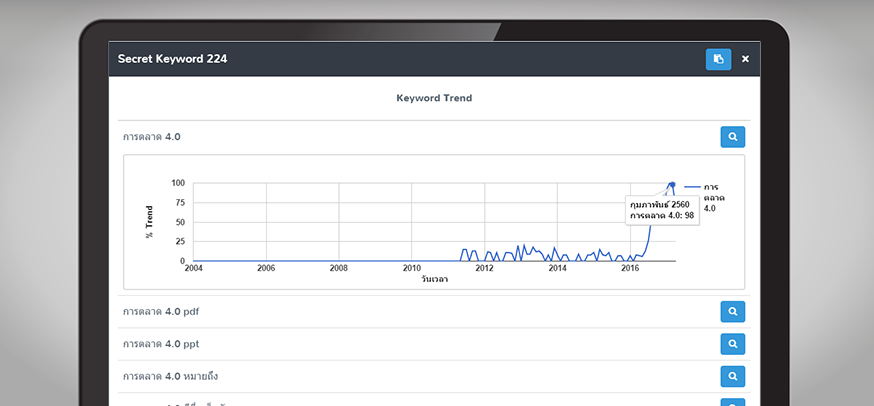Click the % Trend axis title

149,222
